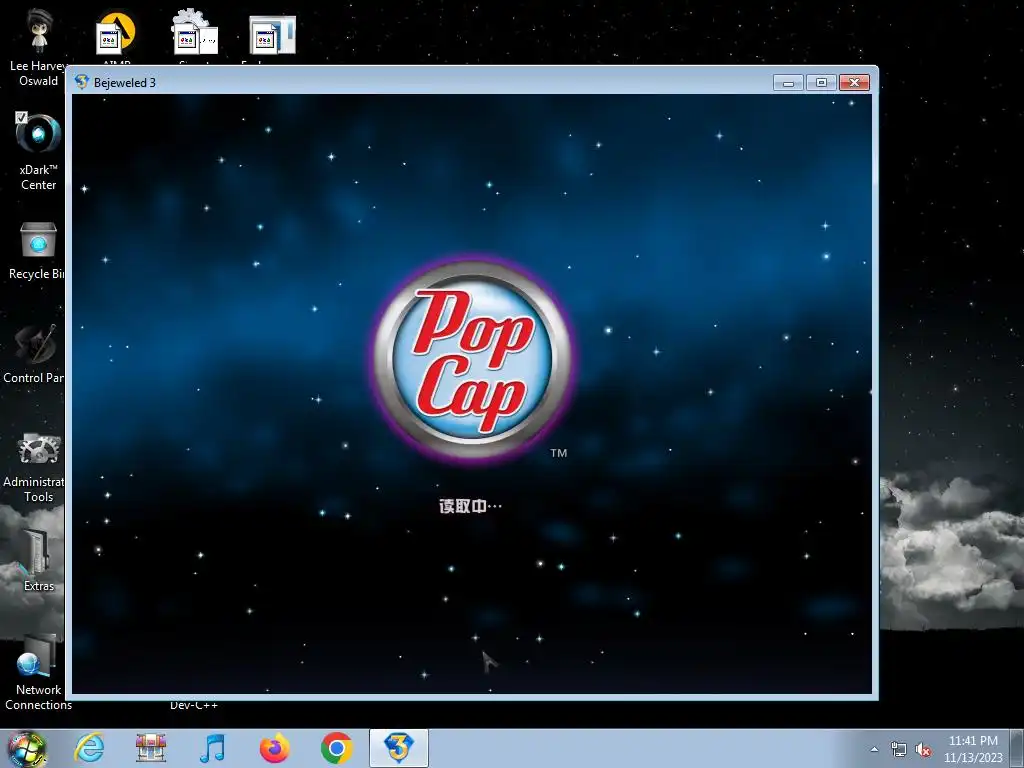Open the AIMP desktop shortcut
This screenshot has height=768, width=1024.
(x=116, y=33)
